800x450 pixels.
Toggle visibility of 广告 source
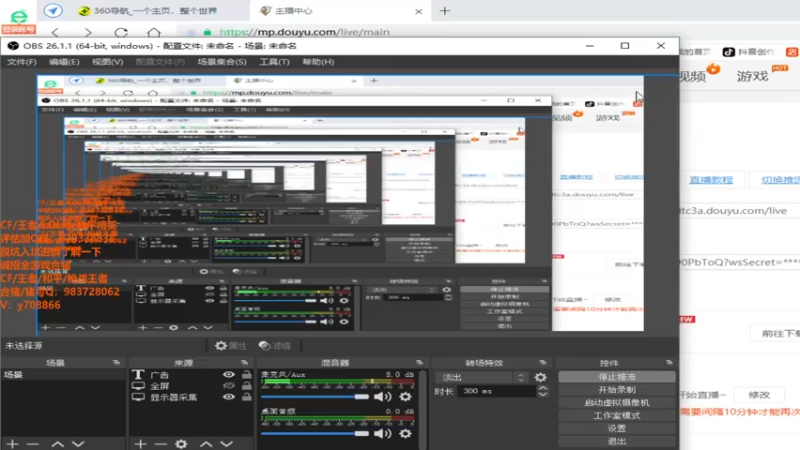pos(229,374)
